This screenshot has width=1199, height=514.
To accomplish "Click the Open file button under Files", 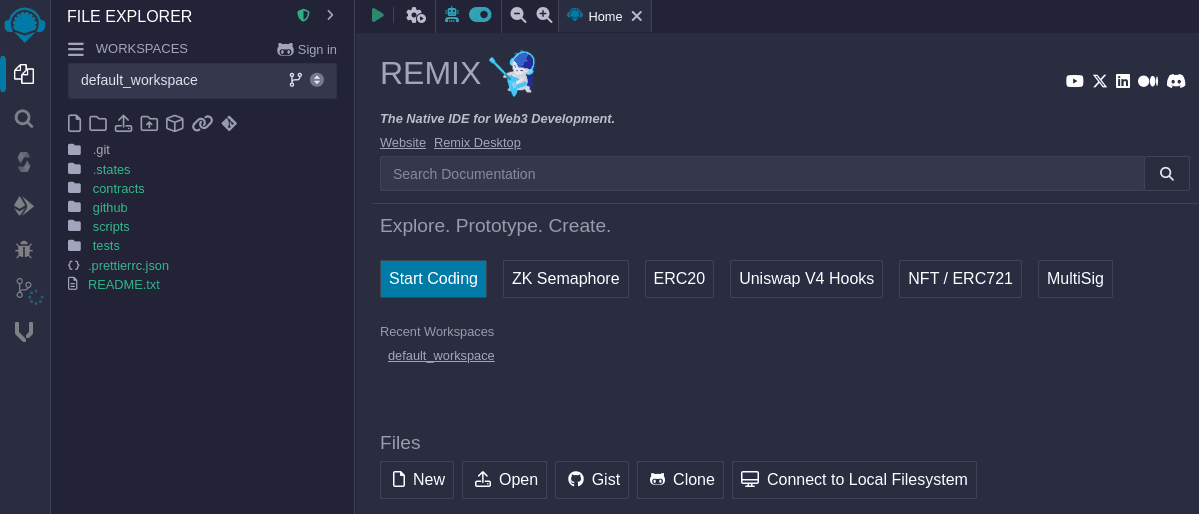I will click(x=504, y=480).
